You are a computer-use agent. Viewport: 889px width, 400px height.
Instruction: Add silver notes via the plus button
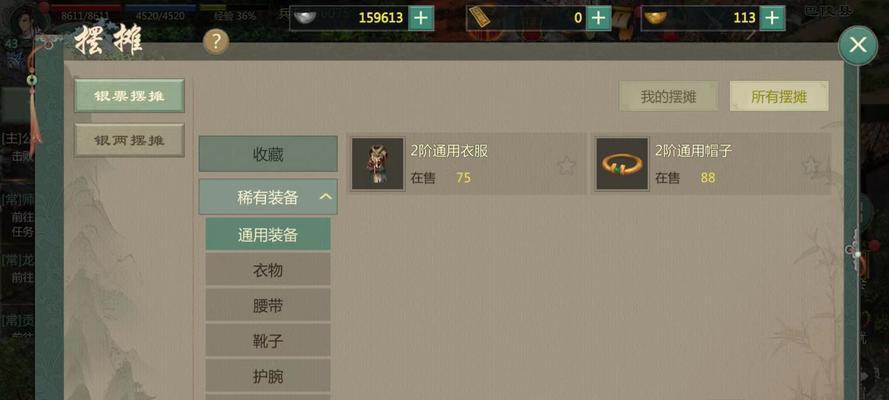(x=599, y=18)
